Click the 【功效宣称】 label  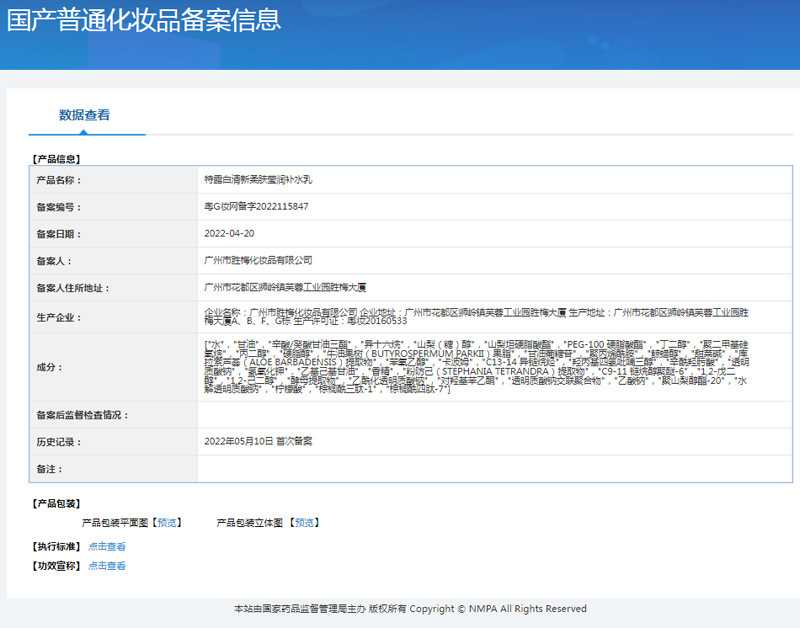(56, 566)
